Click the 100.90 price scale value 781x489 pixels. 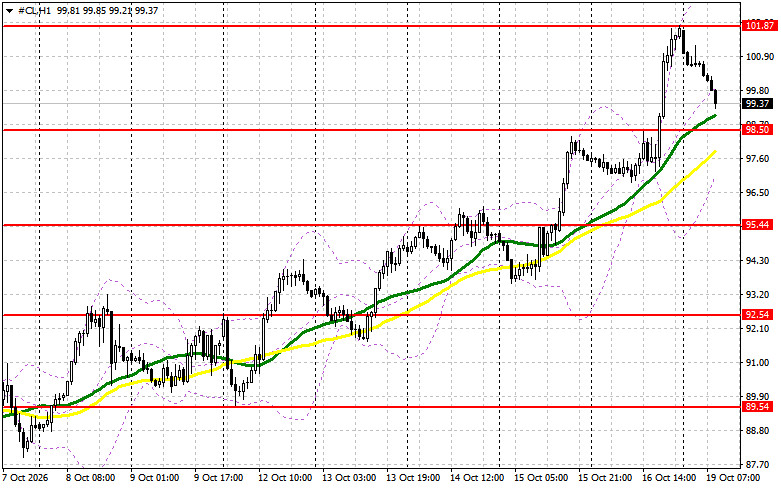click(760, 56)
